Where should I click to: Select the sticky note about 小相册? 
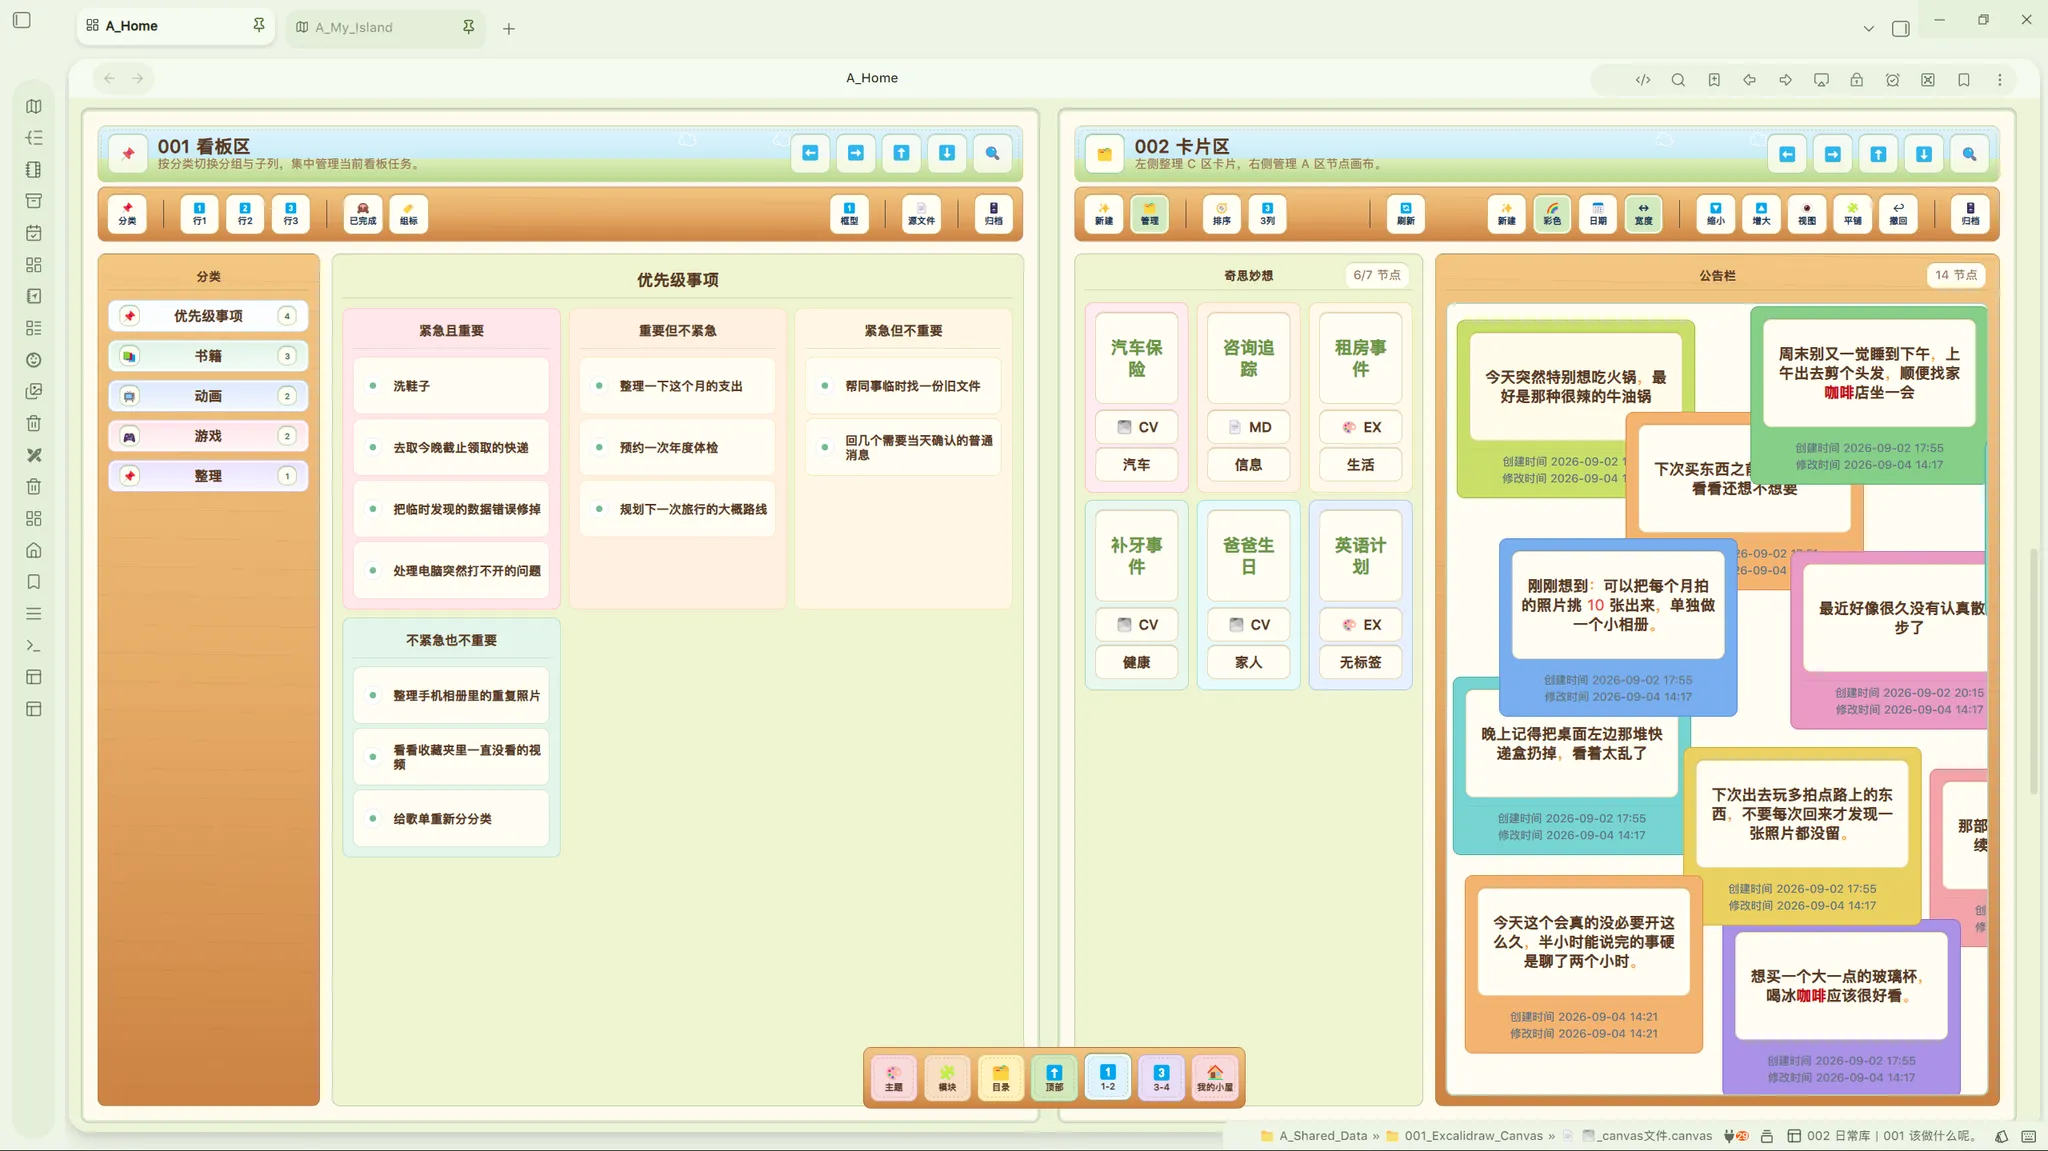click(x=1617, y=627)
